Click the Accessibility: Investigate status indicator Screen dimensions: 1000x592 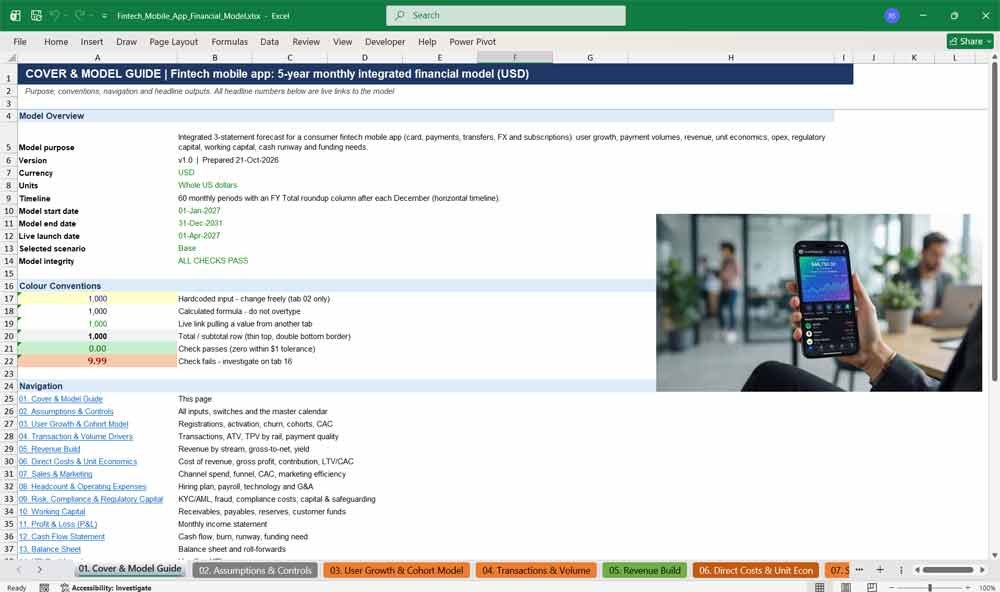coord(106,588)
